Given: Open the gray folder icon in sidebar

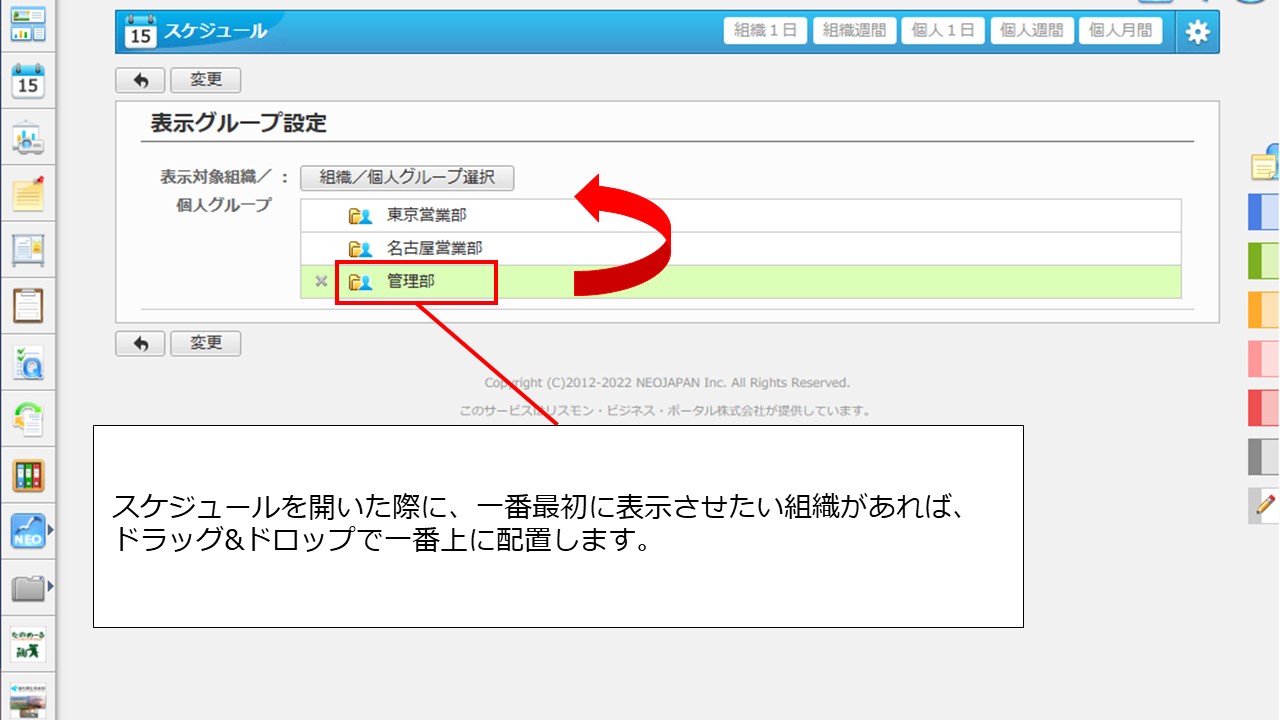Looking at the screenshot, I should tap(28, 588).
